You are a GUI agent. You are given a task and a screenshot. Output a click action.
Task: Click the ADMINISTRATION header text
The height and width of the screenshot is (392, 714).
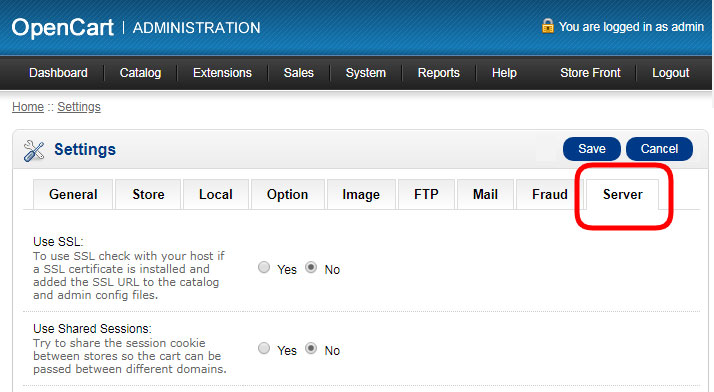[196, 28]
